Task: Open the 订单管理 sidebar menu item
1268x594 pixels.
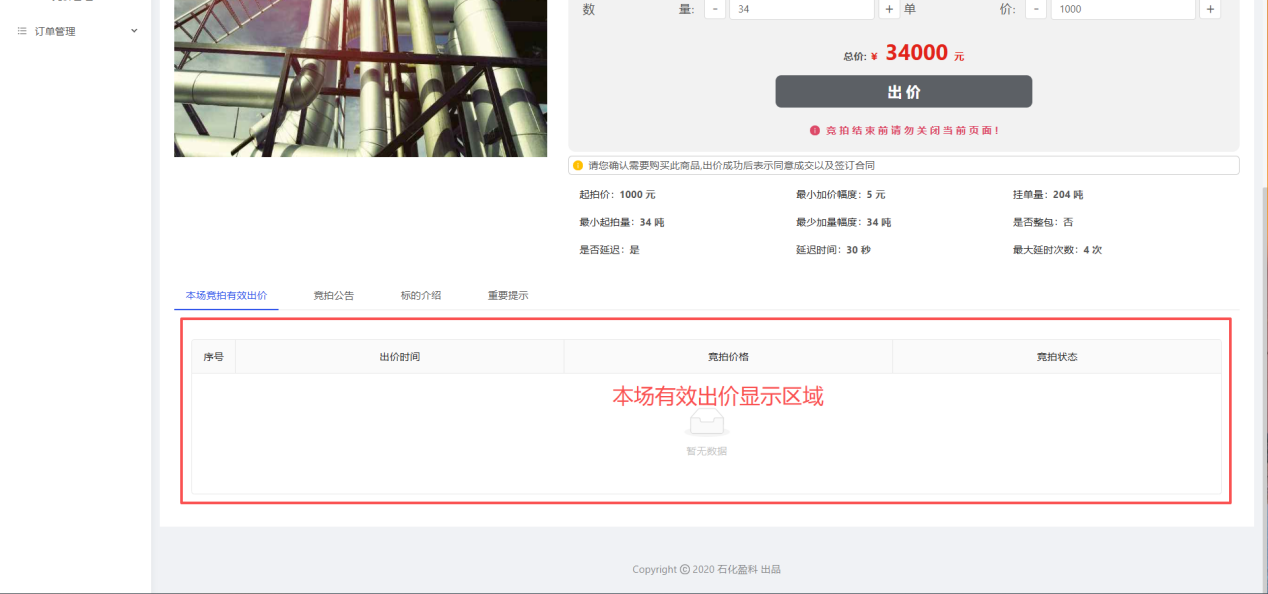Action: click(55, 31)
